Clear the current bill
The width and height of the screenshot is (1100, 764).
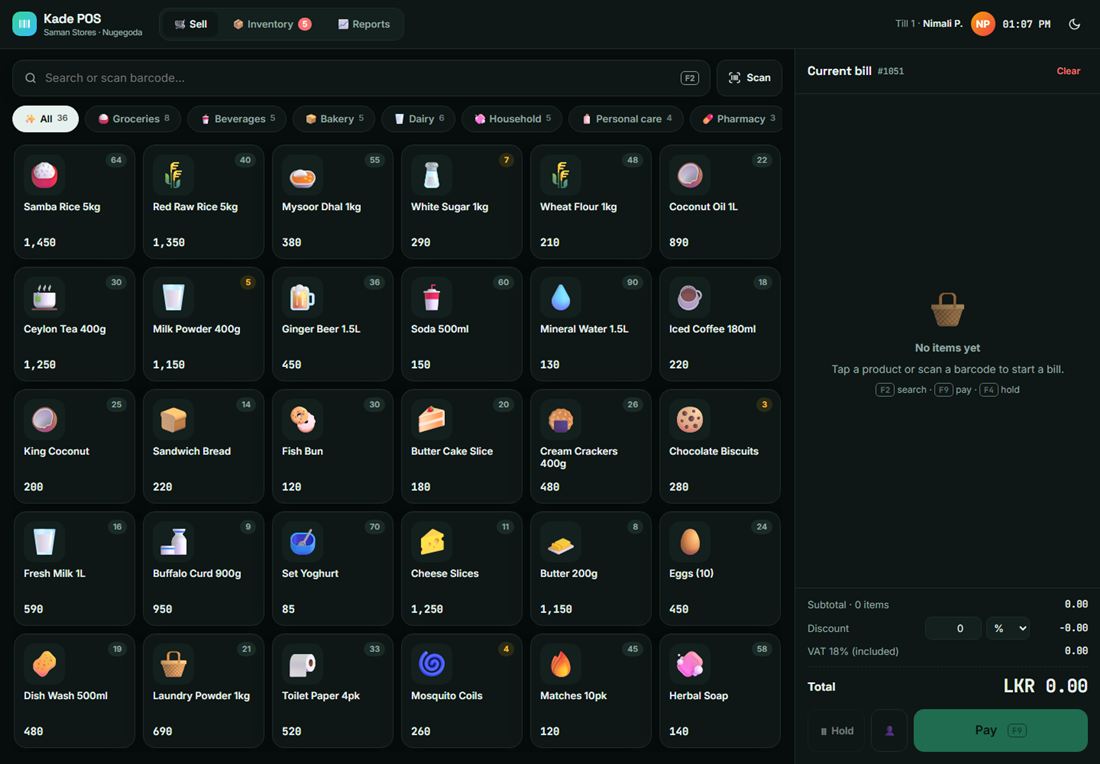pyautogui.click(x=1068, y=71)
